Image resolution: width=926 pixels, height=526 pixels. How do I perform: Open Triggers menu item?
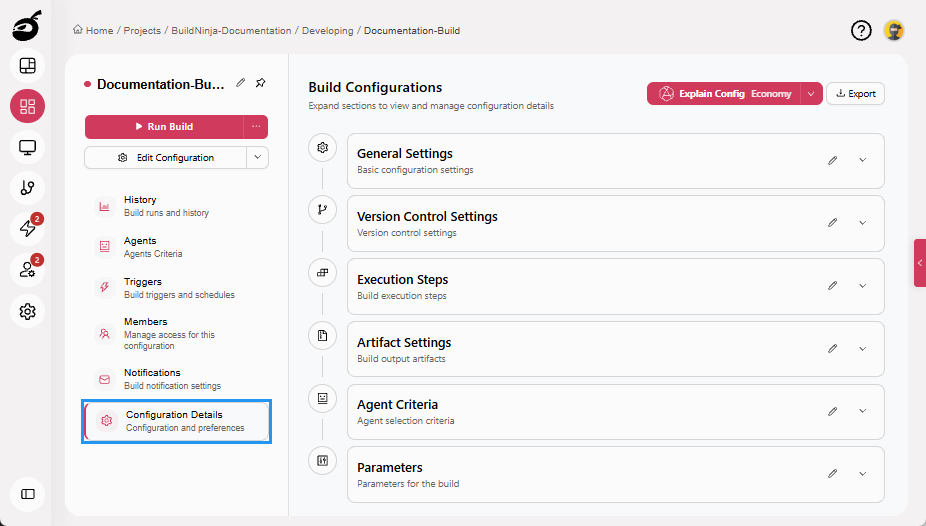(176, 287)
